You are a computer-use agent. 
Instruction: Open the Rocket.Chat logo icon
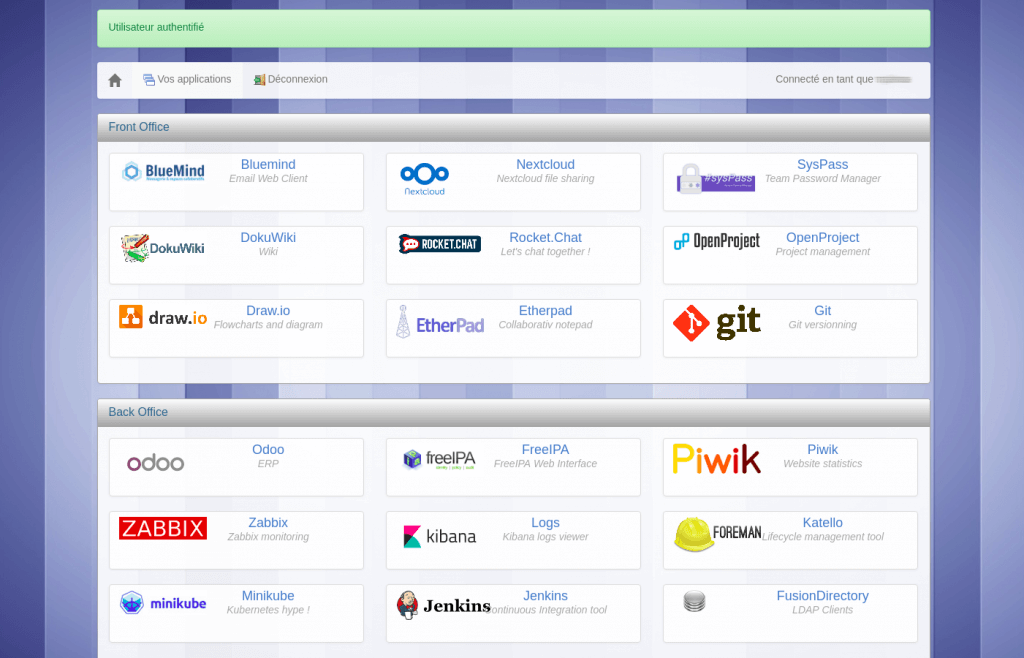[x=439, y=244]
